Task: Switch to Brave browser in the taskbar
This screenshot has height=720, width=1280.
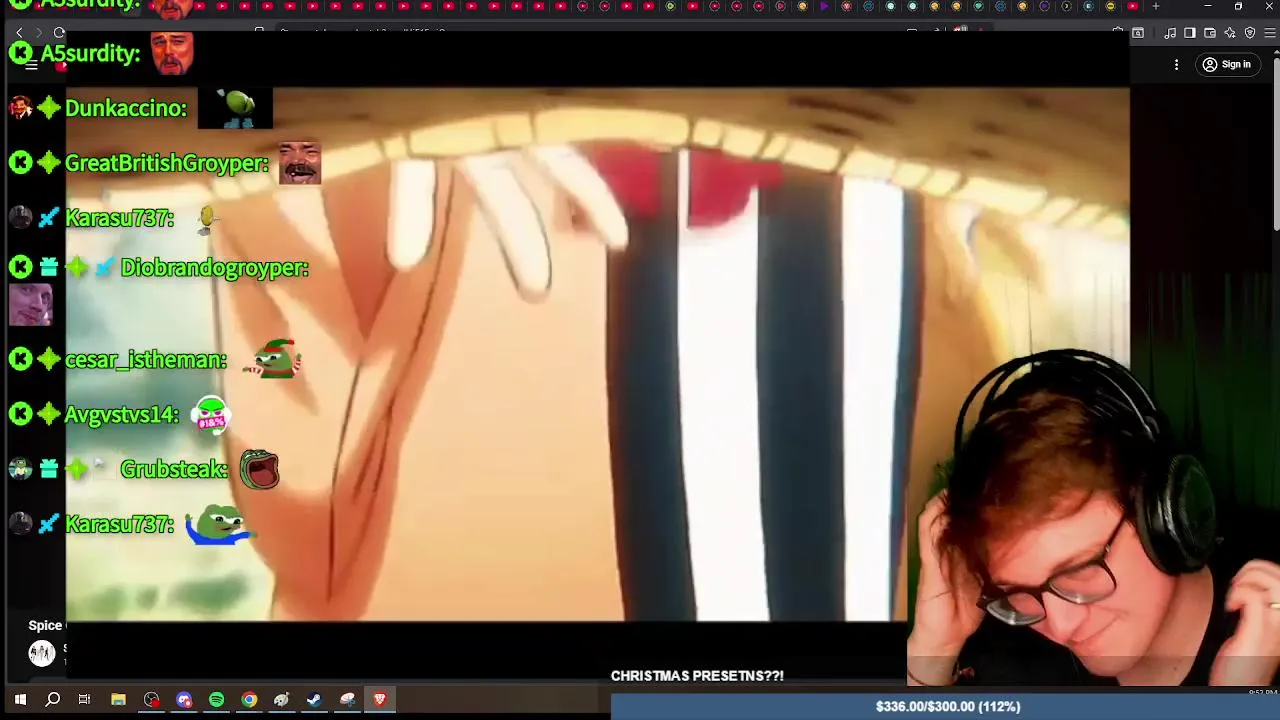Action: tap(380, 700)
